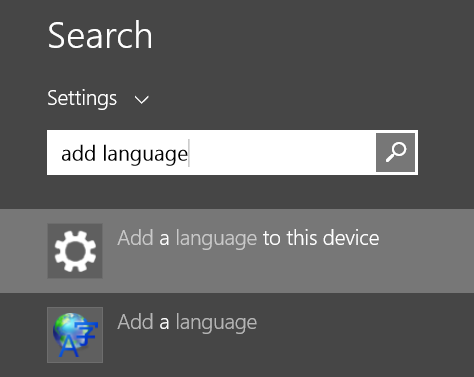Click the word 'Add' in first result
Screen dimensions: 474x377
(x=135, y=238)
